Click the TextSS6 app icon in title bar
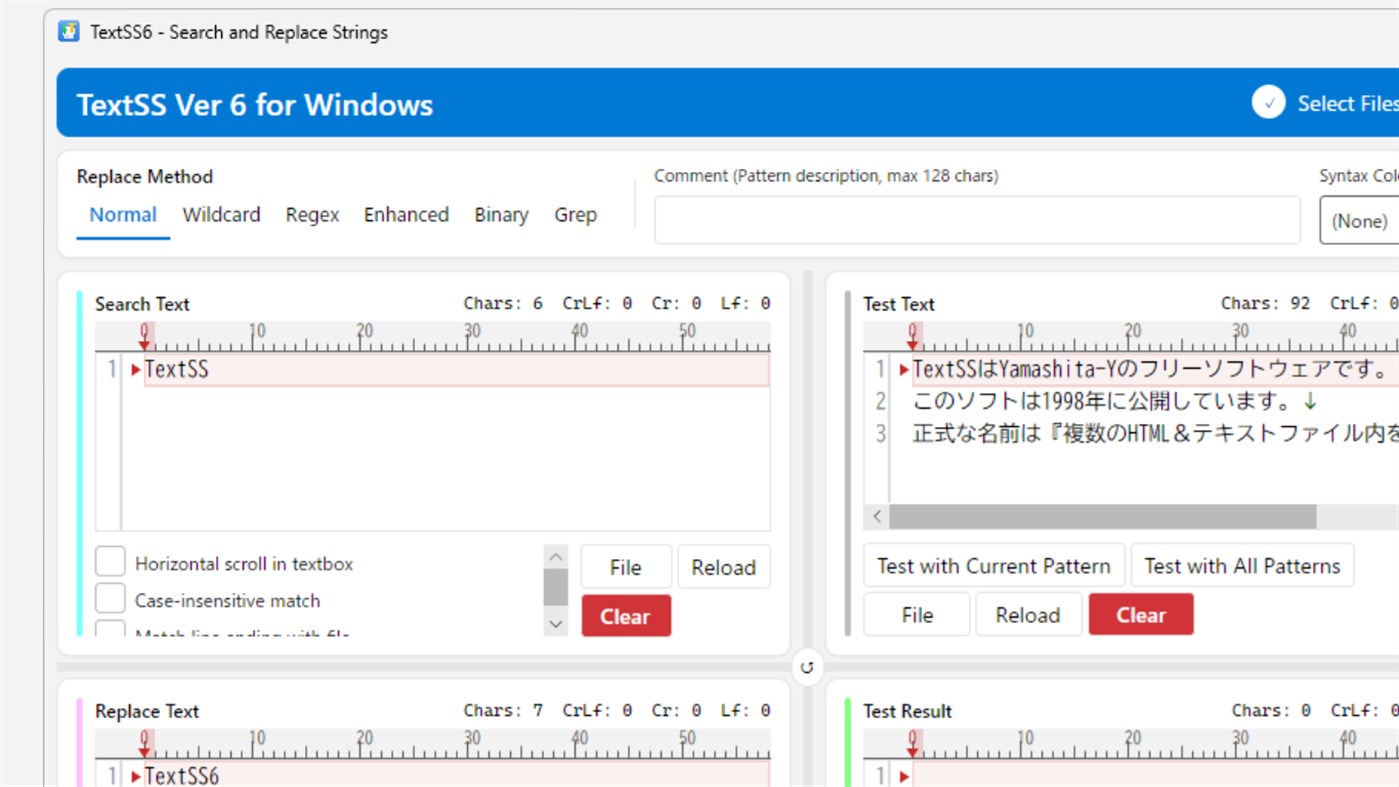1399x787 pixels. (68, 31)
